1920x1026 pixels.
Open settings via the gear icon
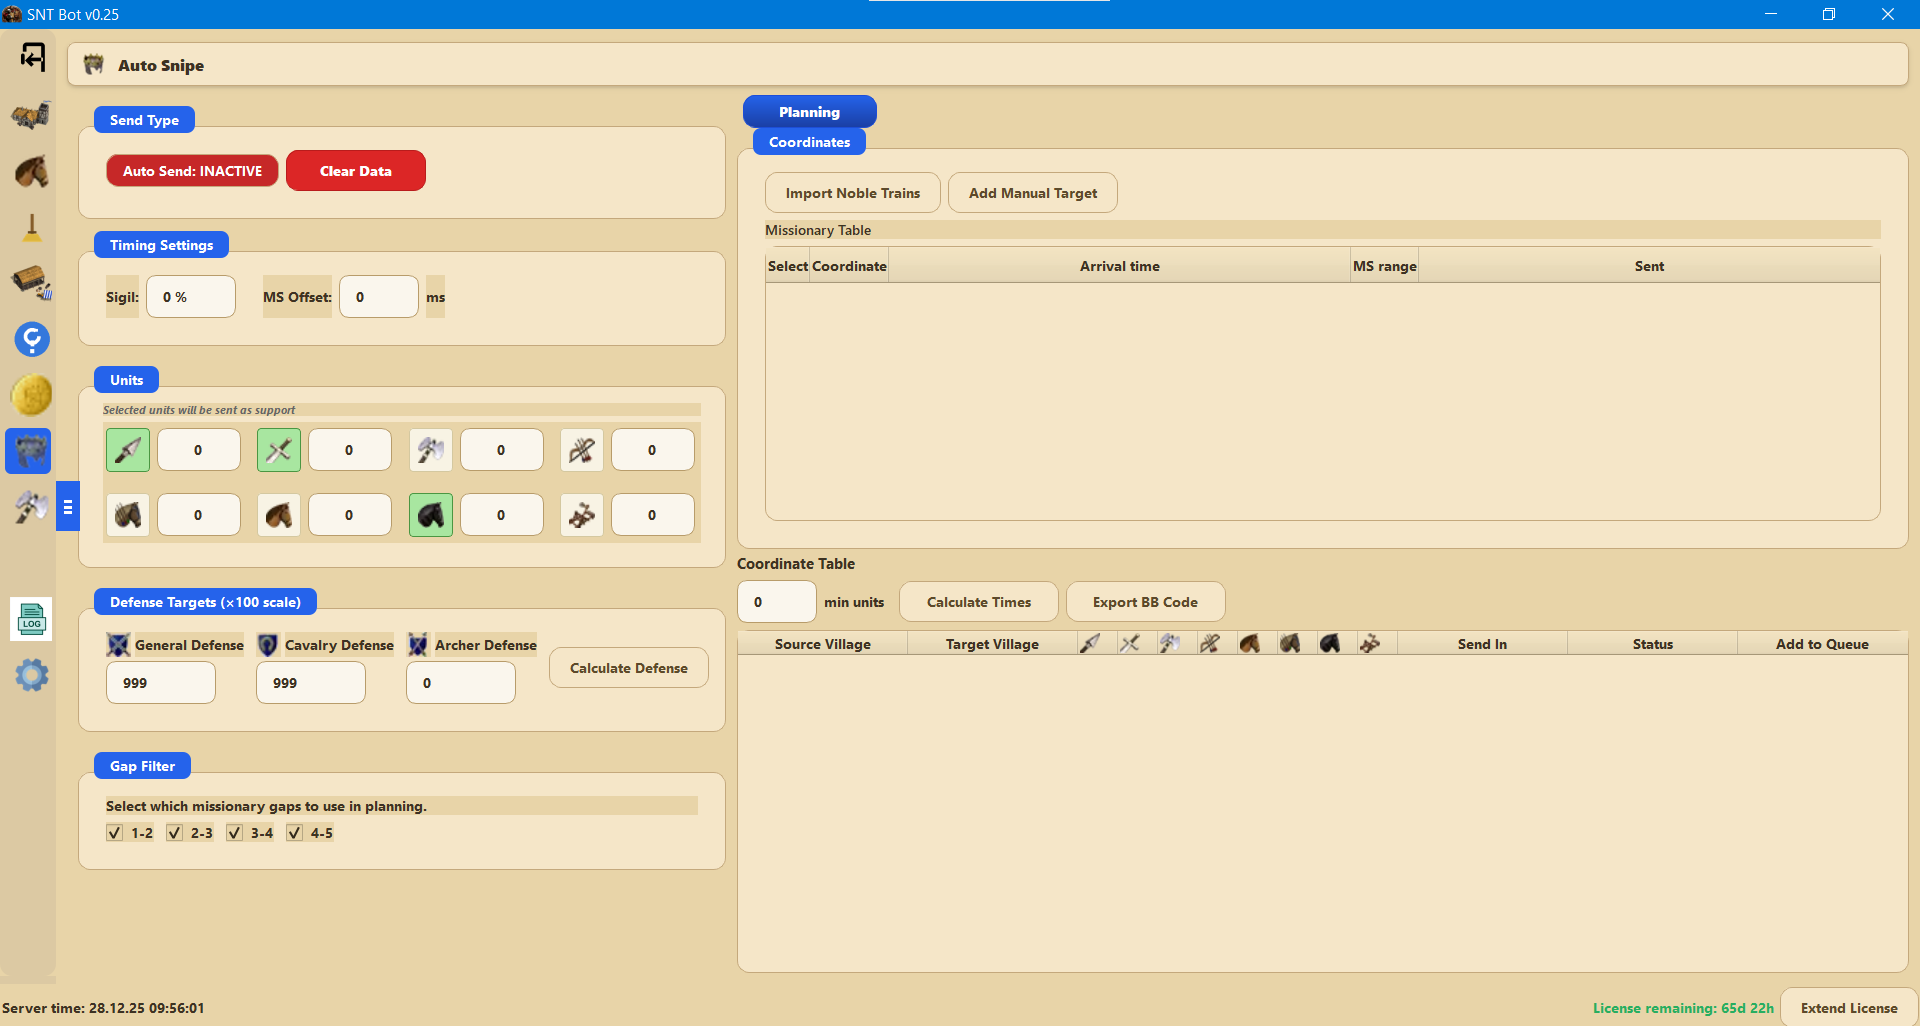coord(31,675)
